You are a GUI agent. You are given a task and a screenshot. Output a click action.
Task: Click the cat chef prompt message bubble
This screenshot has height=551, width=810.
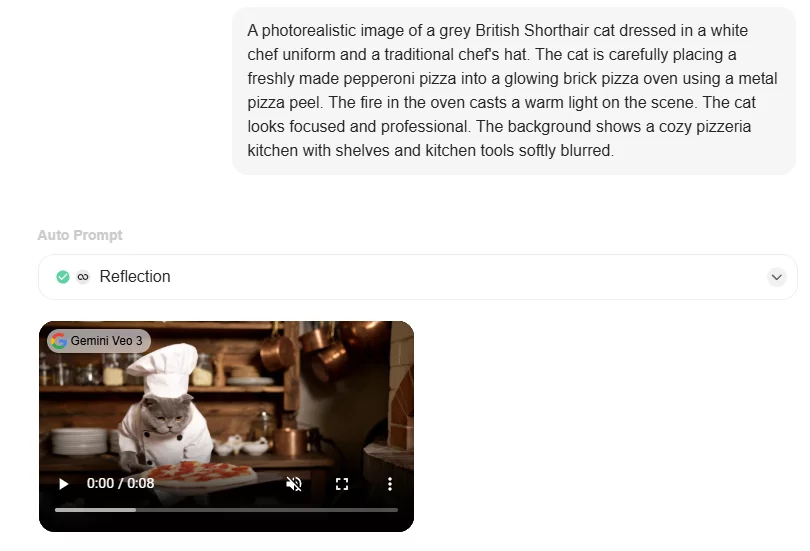tap(514, 91)
